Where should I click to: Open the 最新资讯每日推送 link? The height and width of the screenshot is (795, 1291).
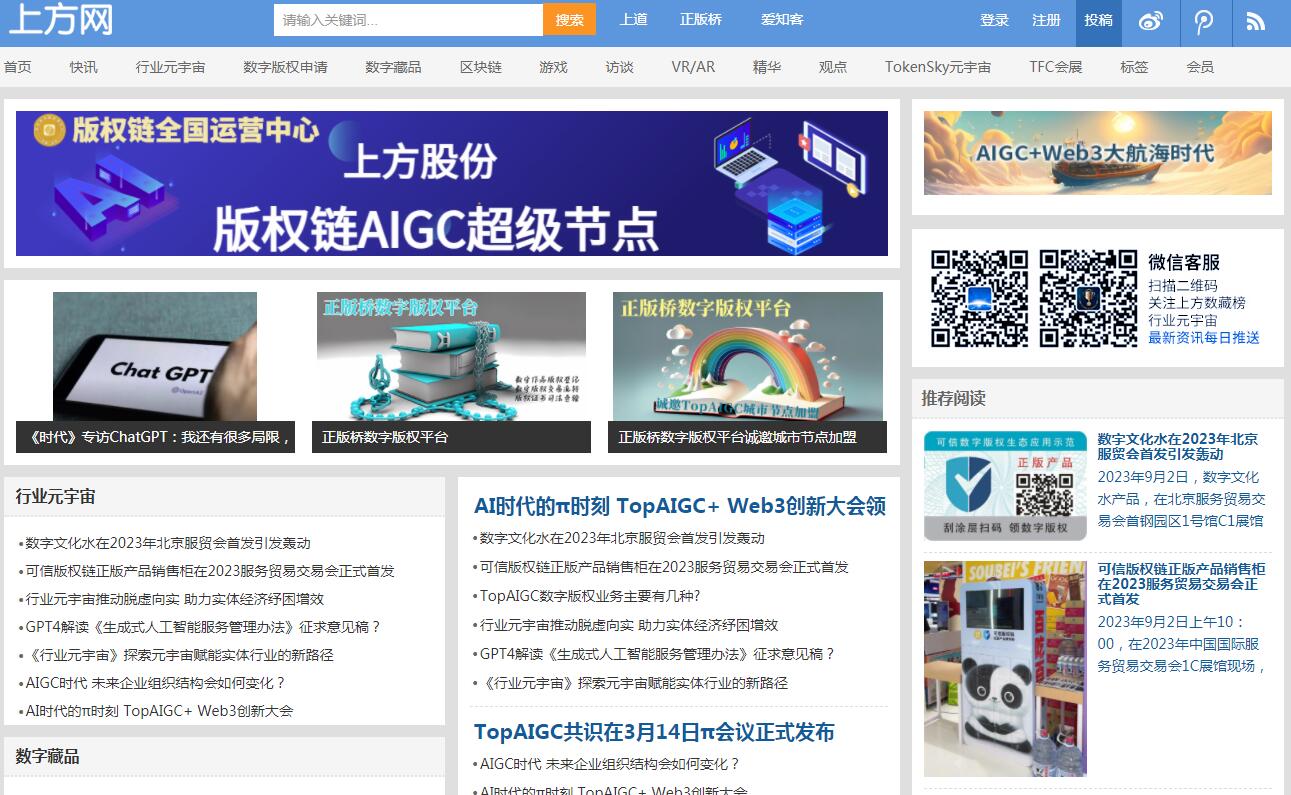1204,338
